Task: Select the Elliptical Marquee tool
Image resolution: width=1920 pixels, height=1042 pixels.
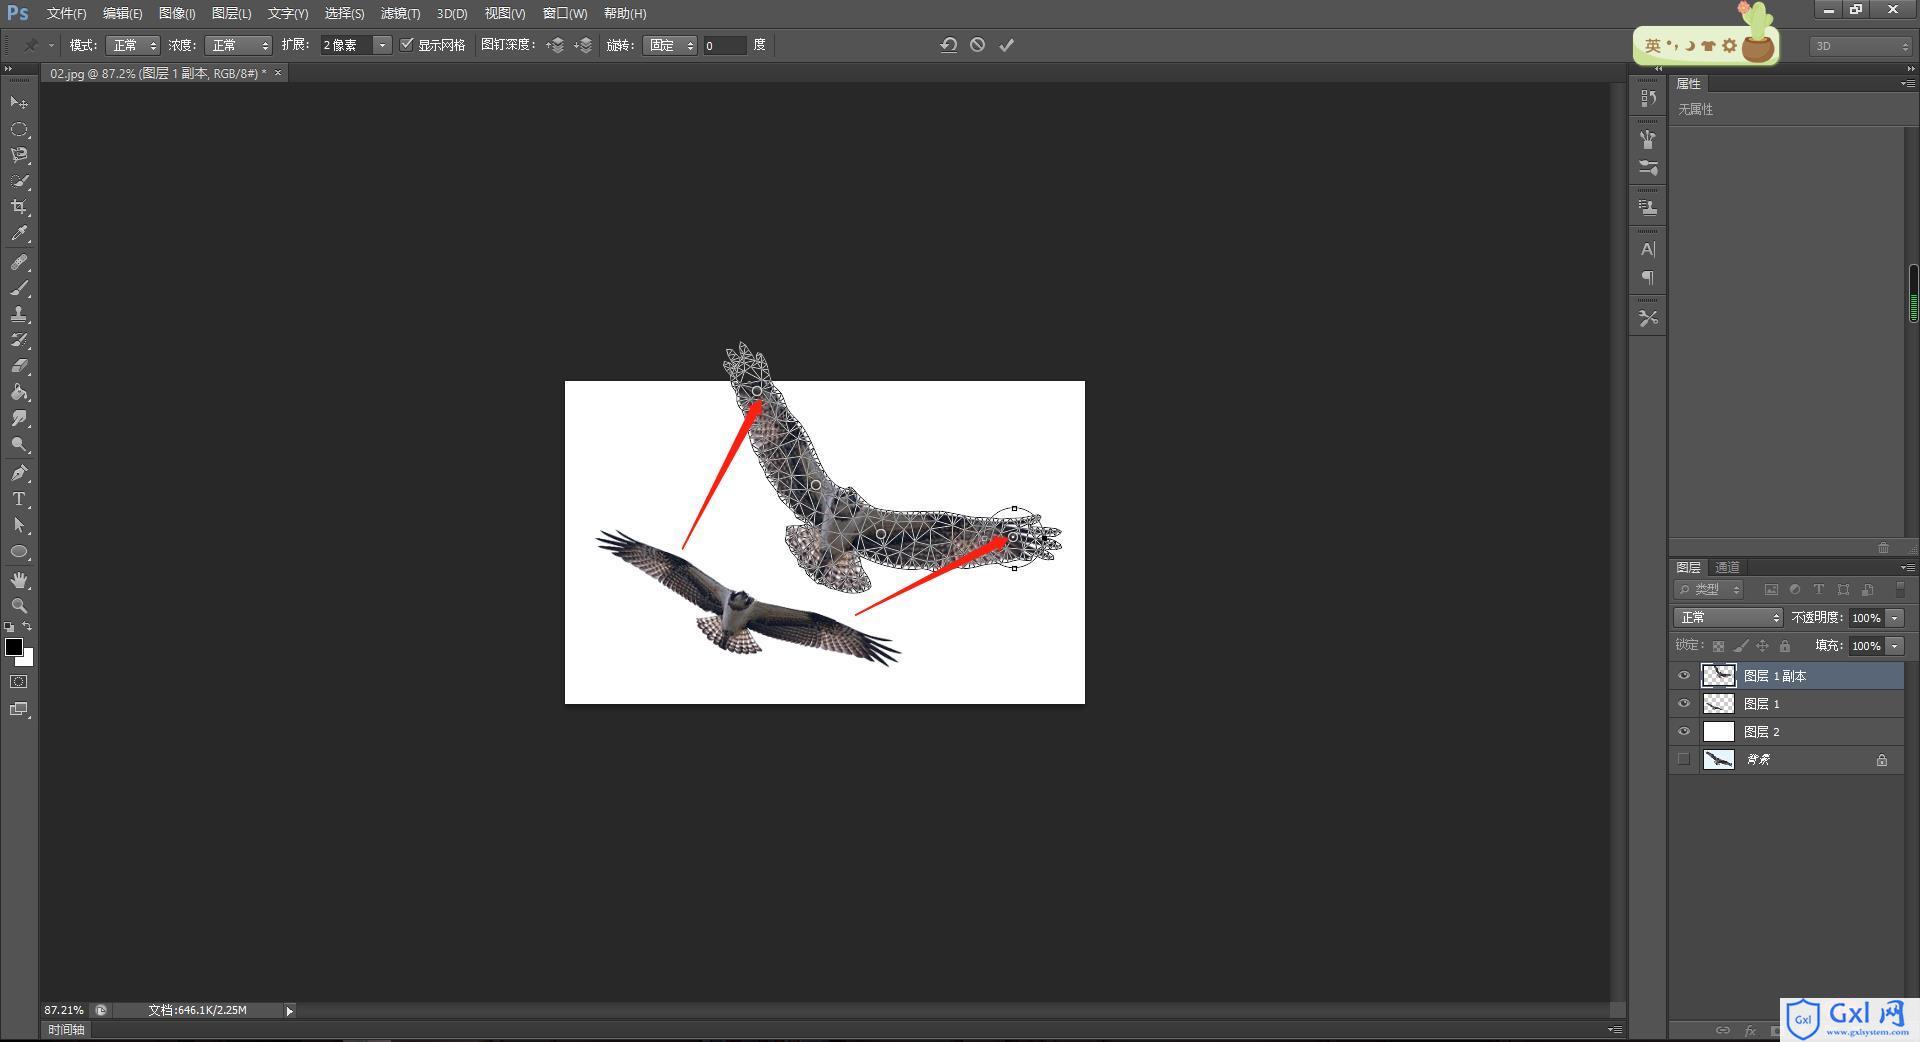Action: tap(19, 129)
